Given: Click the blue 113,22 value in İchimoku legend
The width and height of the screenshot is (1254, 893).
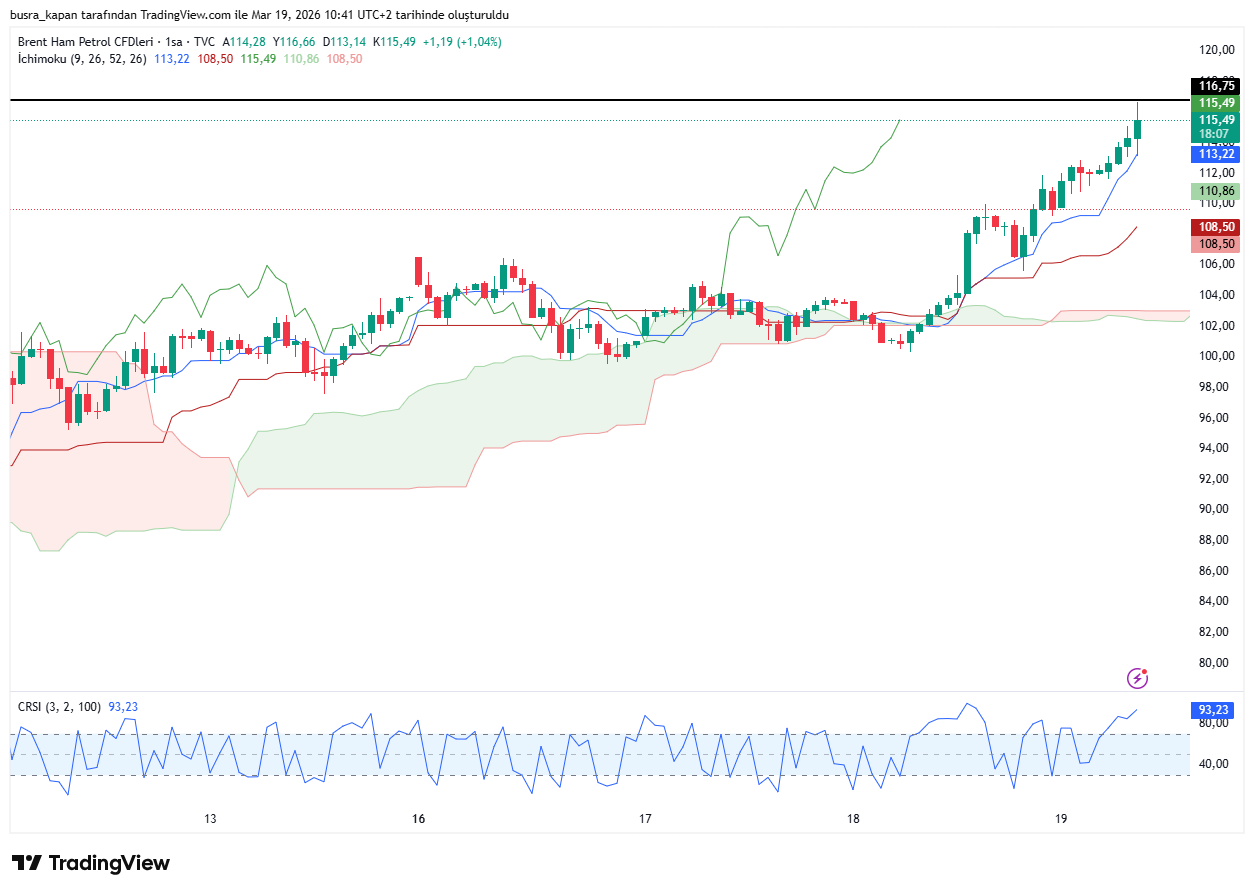Looking at the screenshot, I should 172,59.
